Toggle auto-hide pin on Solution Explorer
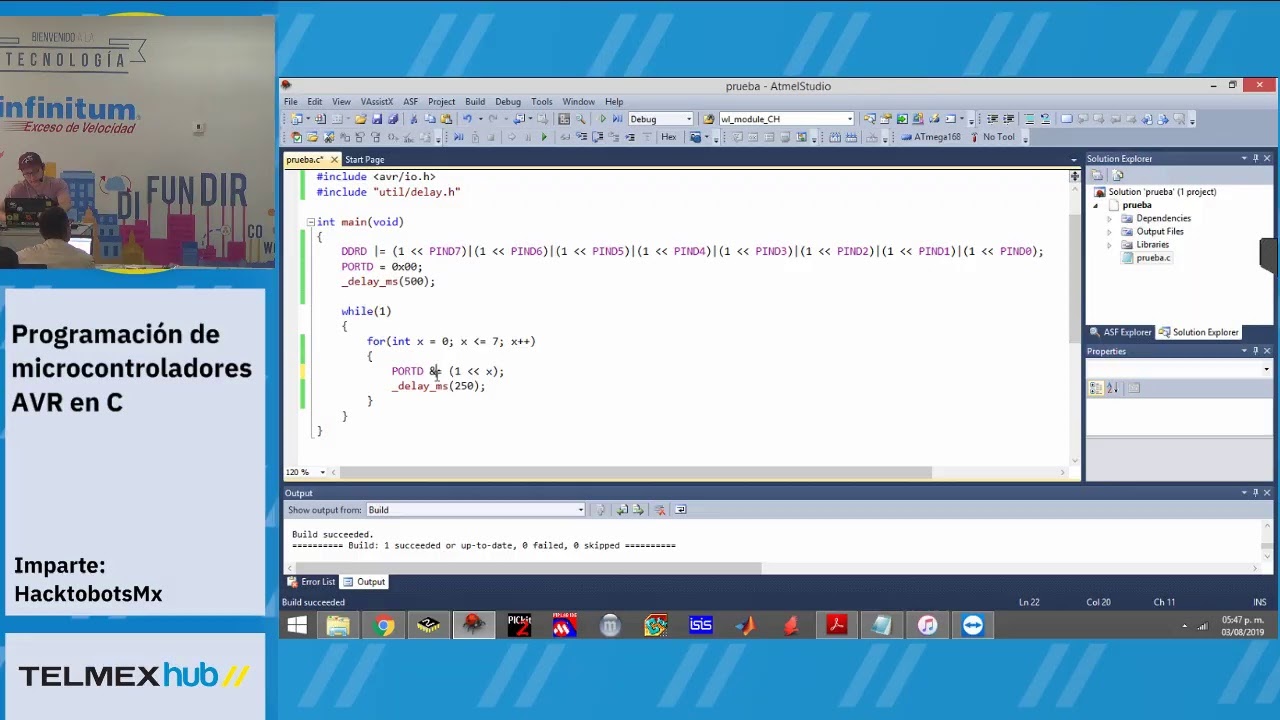 [1255, 159]
